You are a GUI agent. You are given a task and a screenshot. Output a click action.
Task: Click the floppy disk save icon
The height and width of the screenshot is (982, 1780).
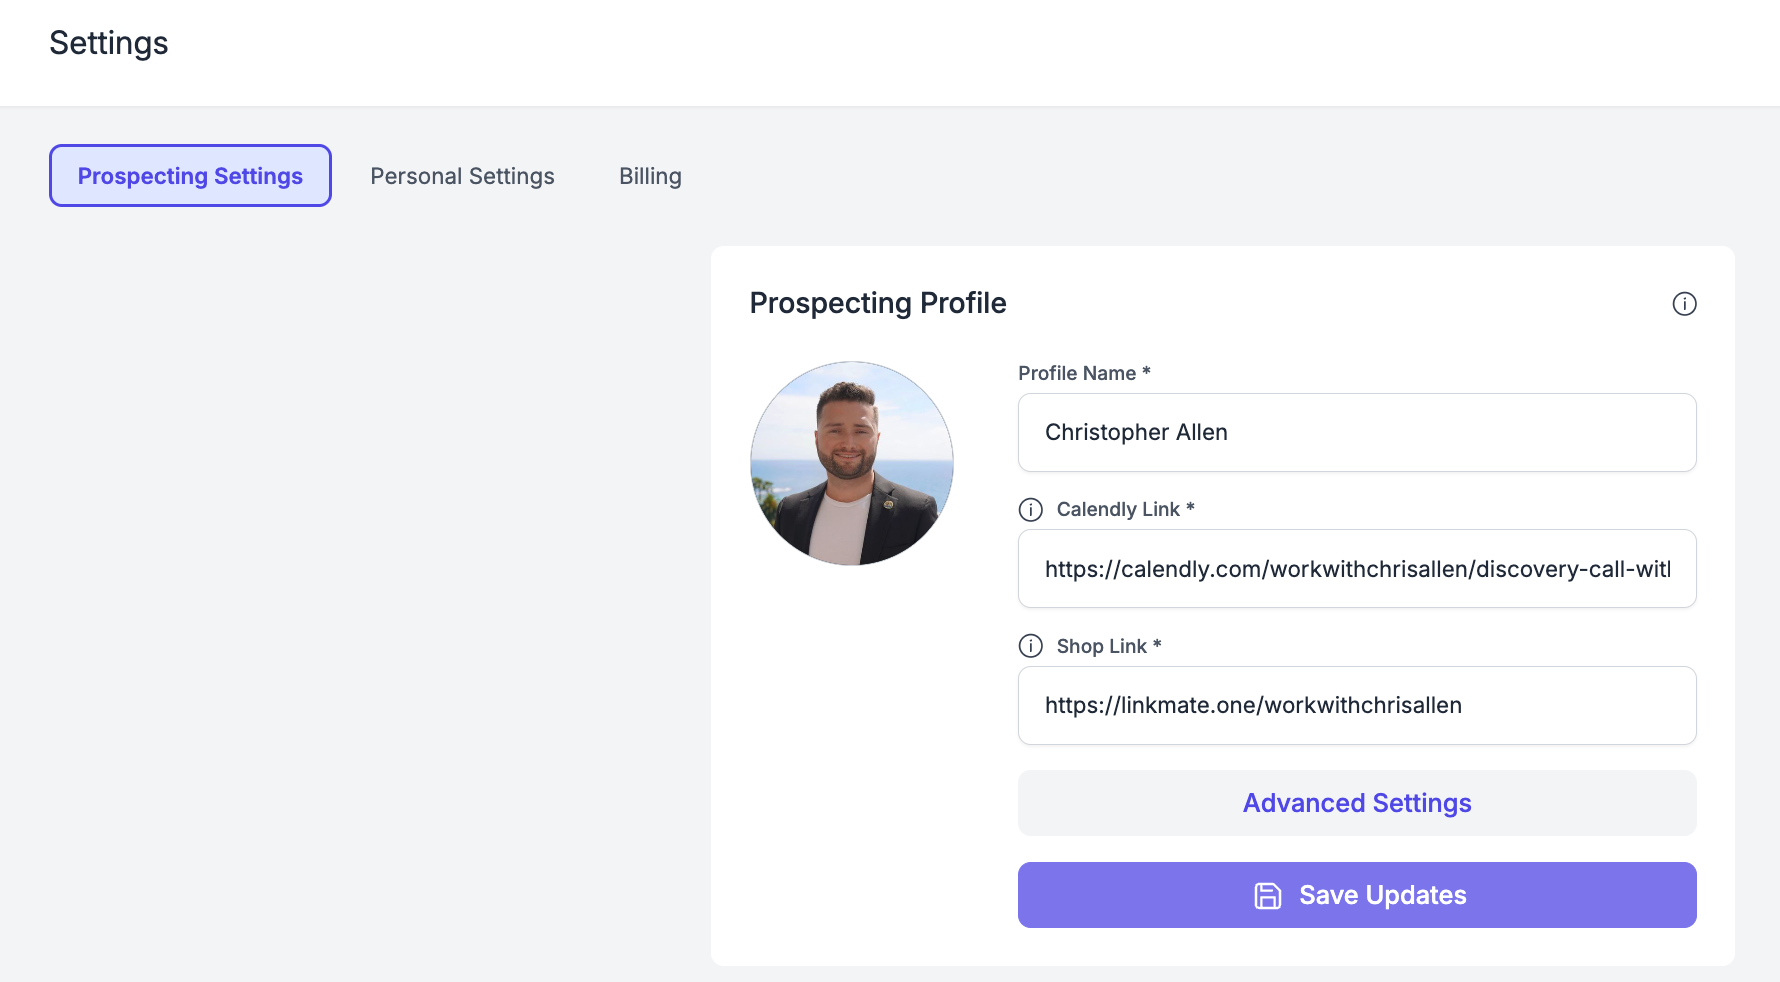tap(1268, 895)
